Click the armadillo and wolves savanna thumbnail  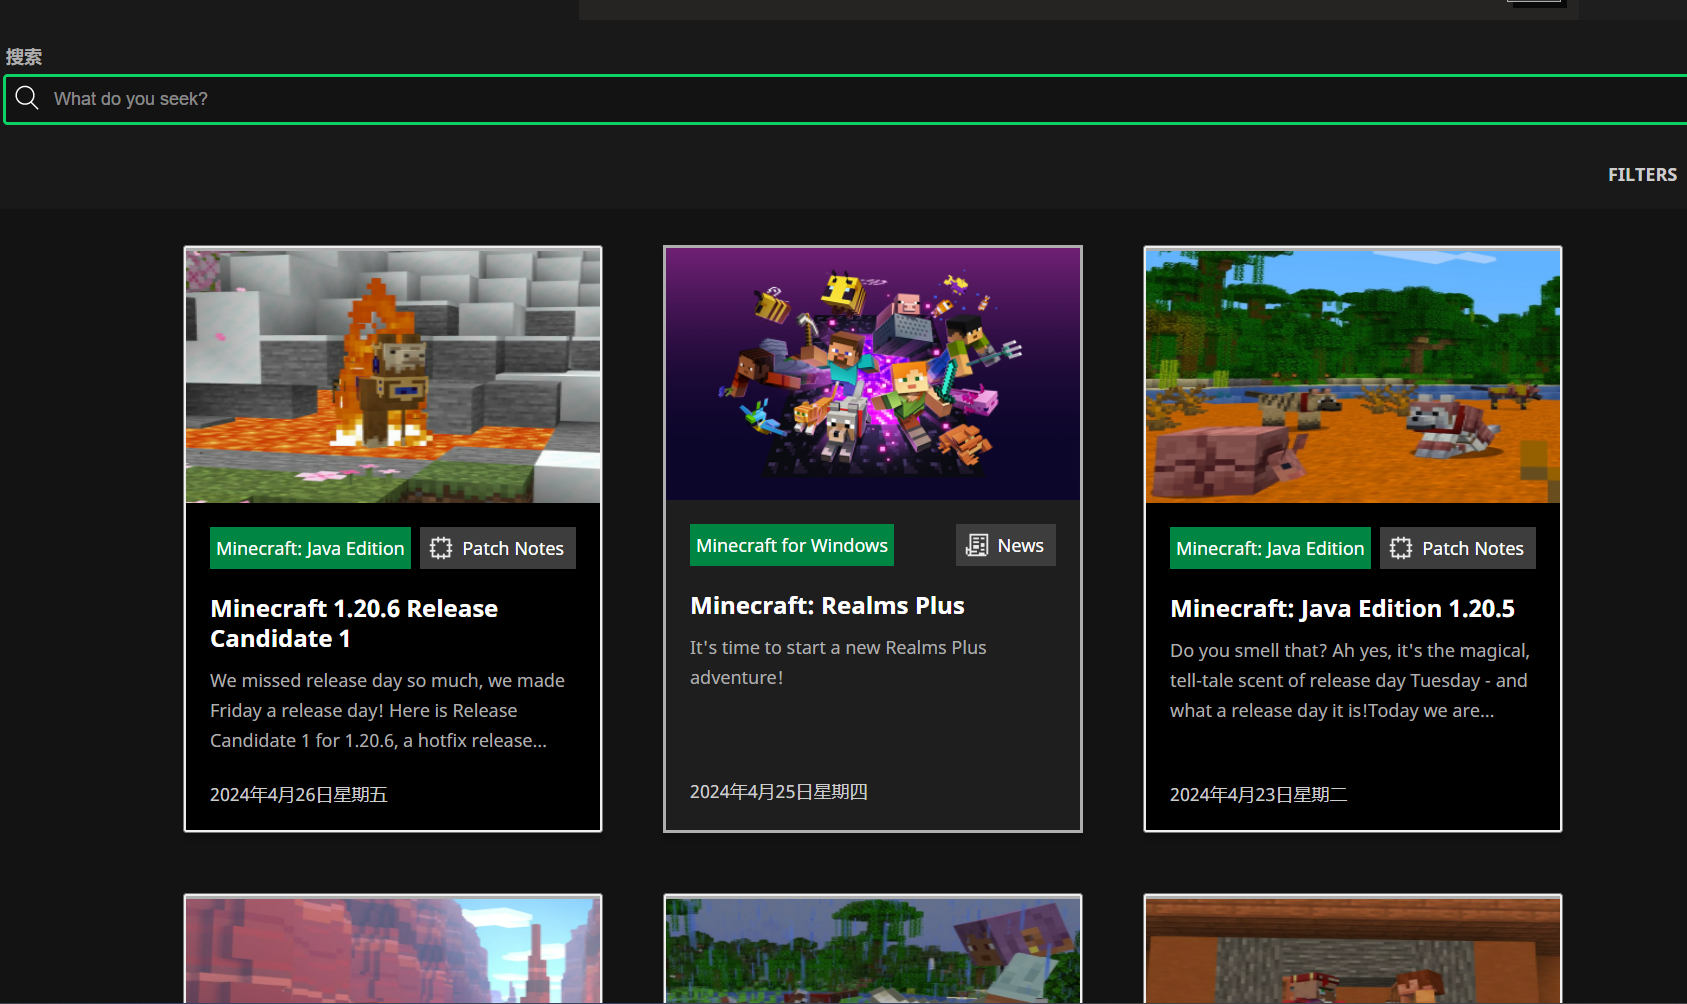coord(1352,375)
